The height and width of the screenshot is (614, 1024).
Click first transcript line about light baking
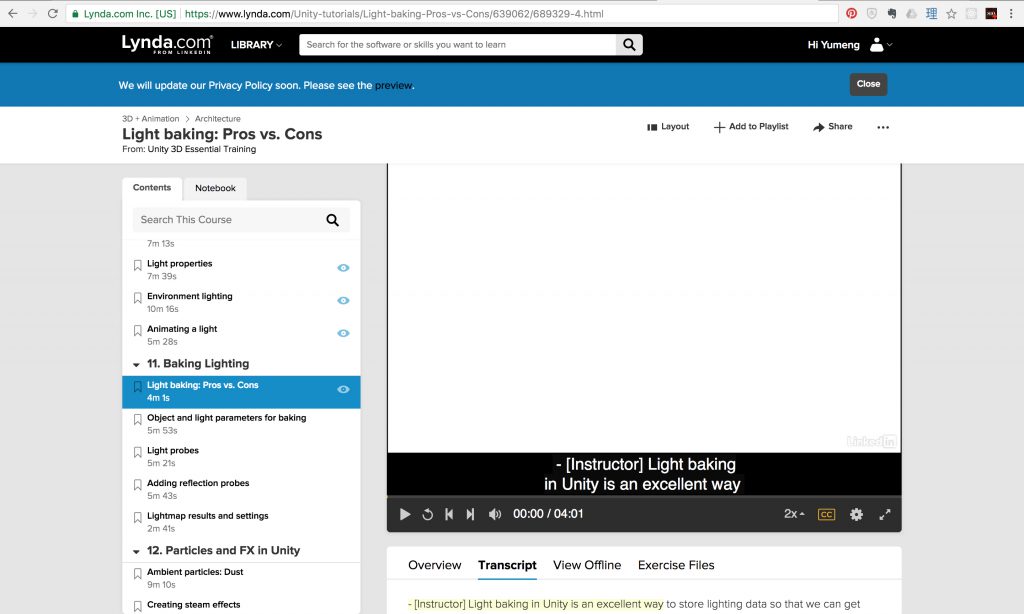[x=536, y=604]
